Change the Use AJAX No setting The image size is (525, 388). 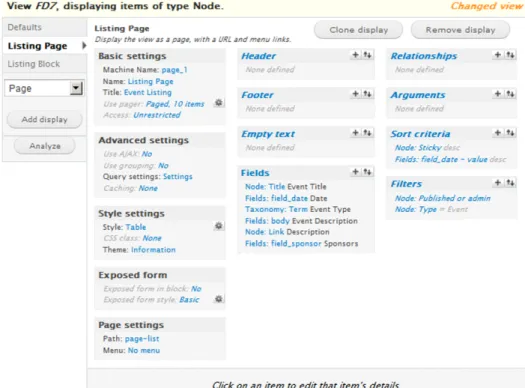click(x=147, y=154)
